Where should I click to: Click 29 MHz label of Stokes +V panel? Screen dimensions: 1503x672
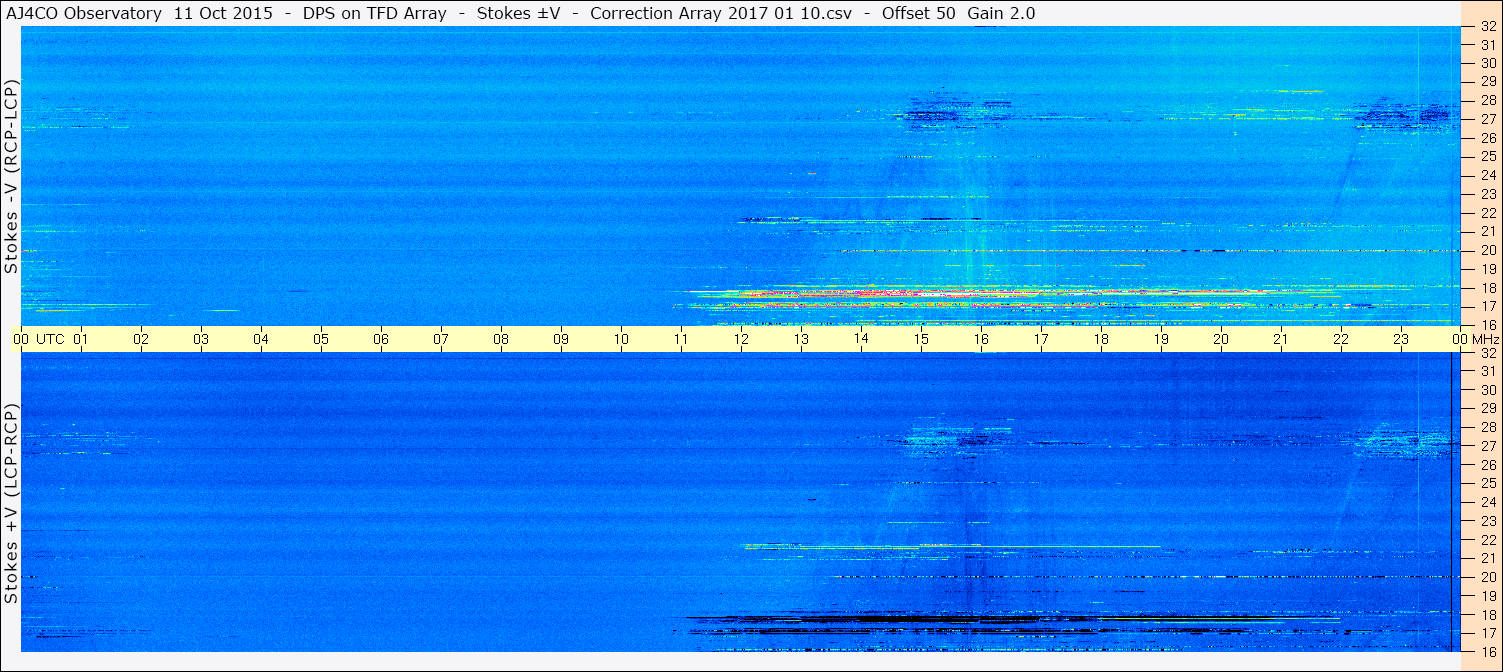pyautogui.click(x=1488, y=409)
